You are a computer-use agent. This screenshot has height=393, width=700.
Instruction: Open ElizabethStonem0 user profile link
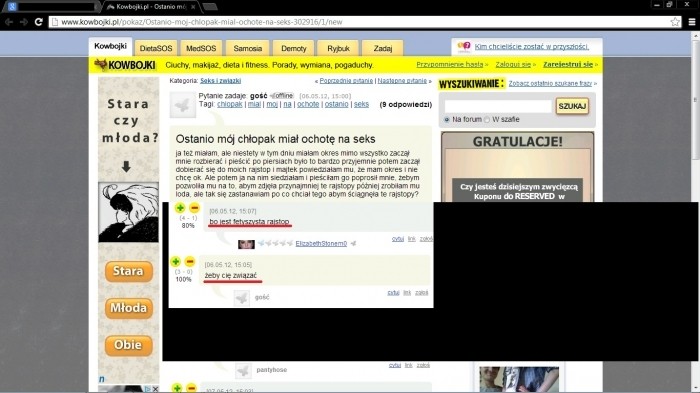coord(321,243)
